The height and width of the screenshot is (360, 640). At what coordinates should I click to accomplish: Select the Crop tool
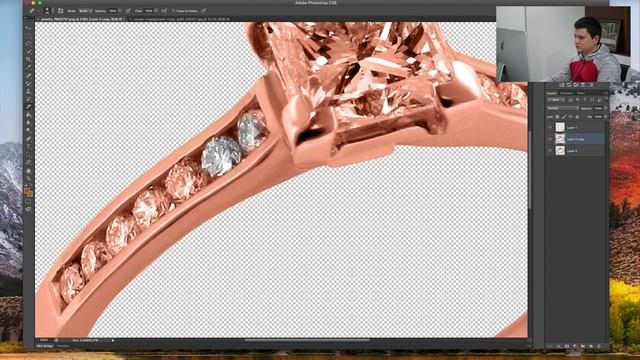point(29,59)
